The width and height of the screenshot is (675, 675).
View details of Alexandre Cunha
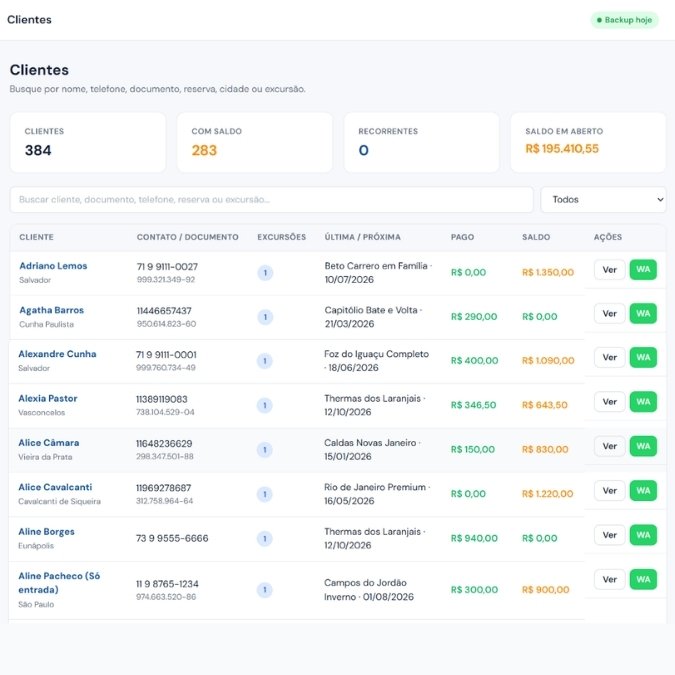click(610, 357)
